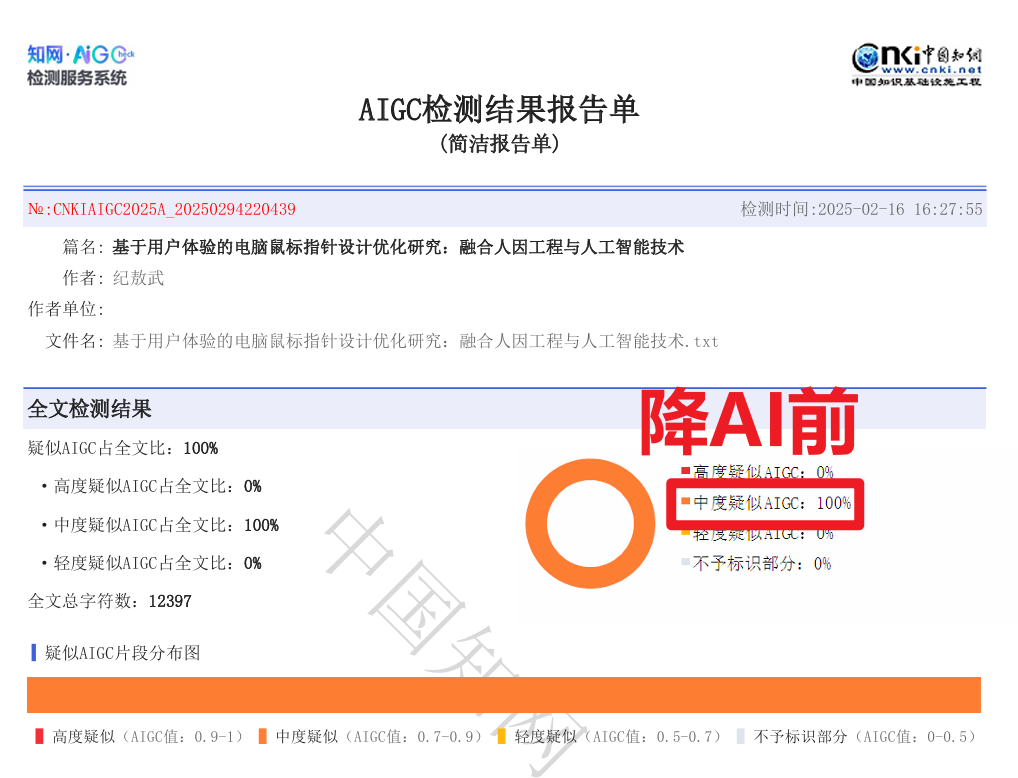Click the blue marker beside 疑似AIGC片段分布图
Viewport: 1018px width, 778px height.
[33, 653]
